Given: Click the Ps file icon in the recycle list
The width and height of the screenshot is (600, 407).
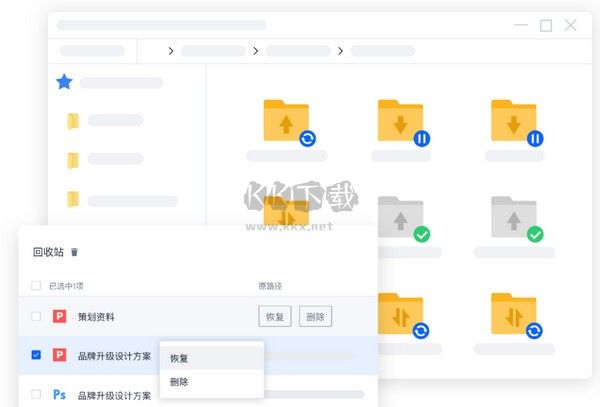Looking at the screenshot, I should pyautogui.click(x=59, y=395).
